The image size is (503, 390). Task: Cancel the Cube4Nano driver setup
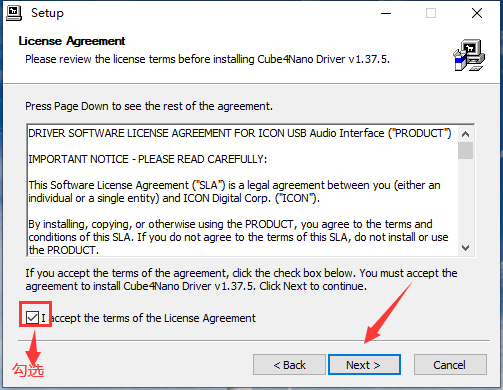[x=450, y=365]
